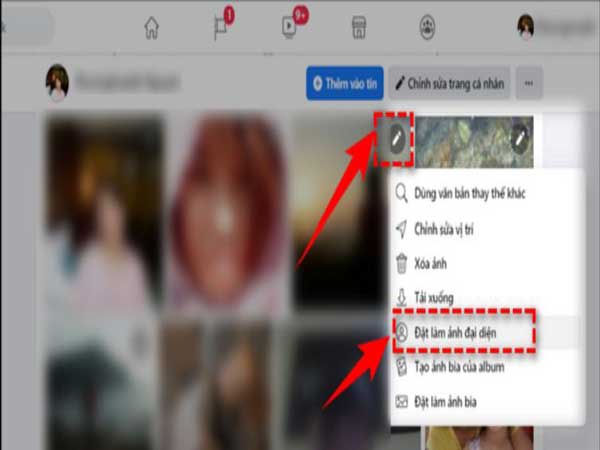Open the Marketplace store icon
Image resolution: width=600 pixels, height=450 pixels.
(x=359, y=28)
